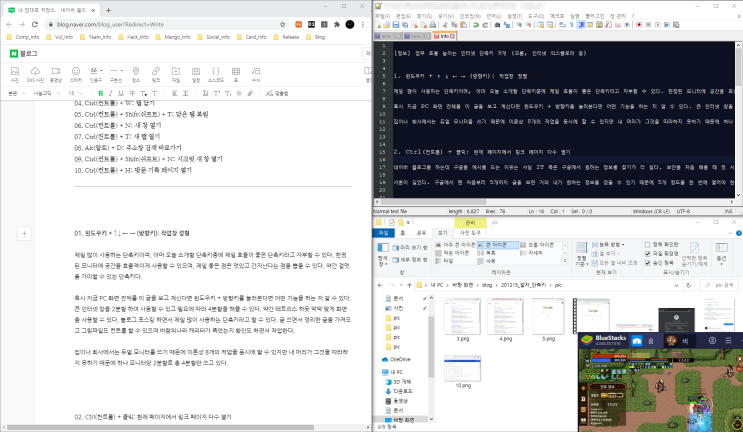Open the Hack_Info bookmark folder
This screenshot has width=743, height=432.
[134, 37]
